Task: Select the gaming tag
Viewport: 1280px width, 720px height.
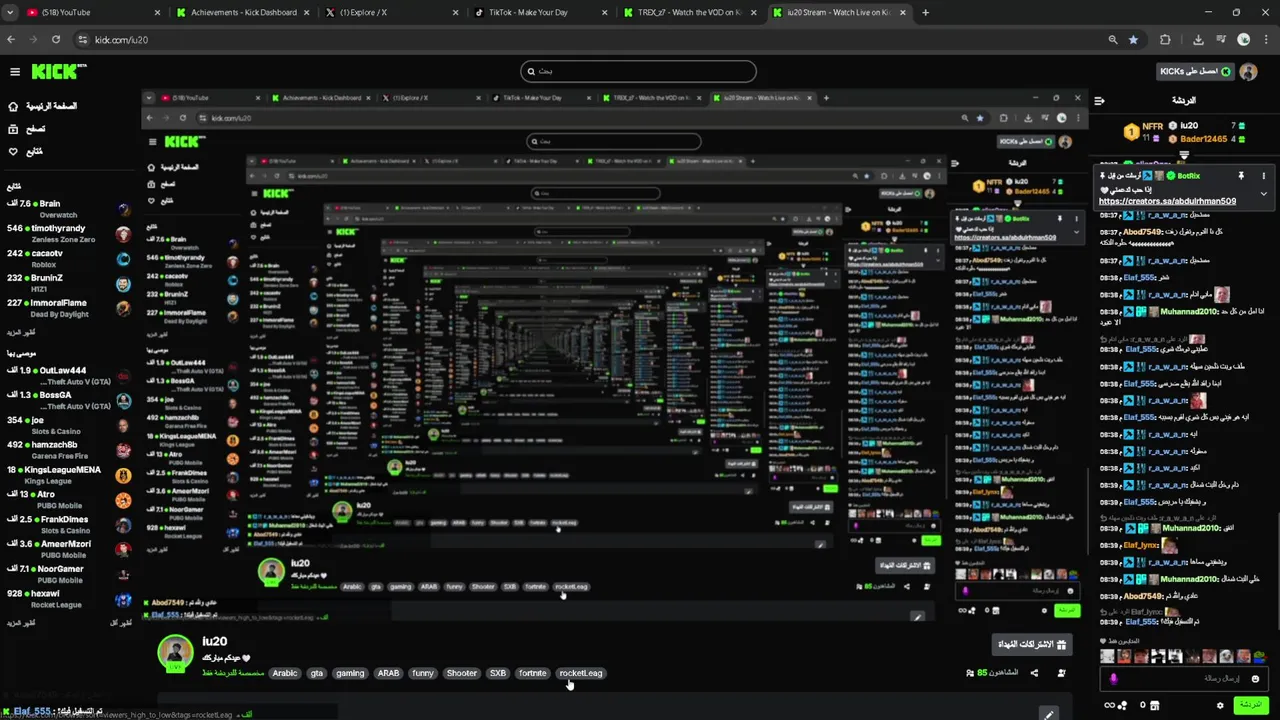Action: (350, 673)
